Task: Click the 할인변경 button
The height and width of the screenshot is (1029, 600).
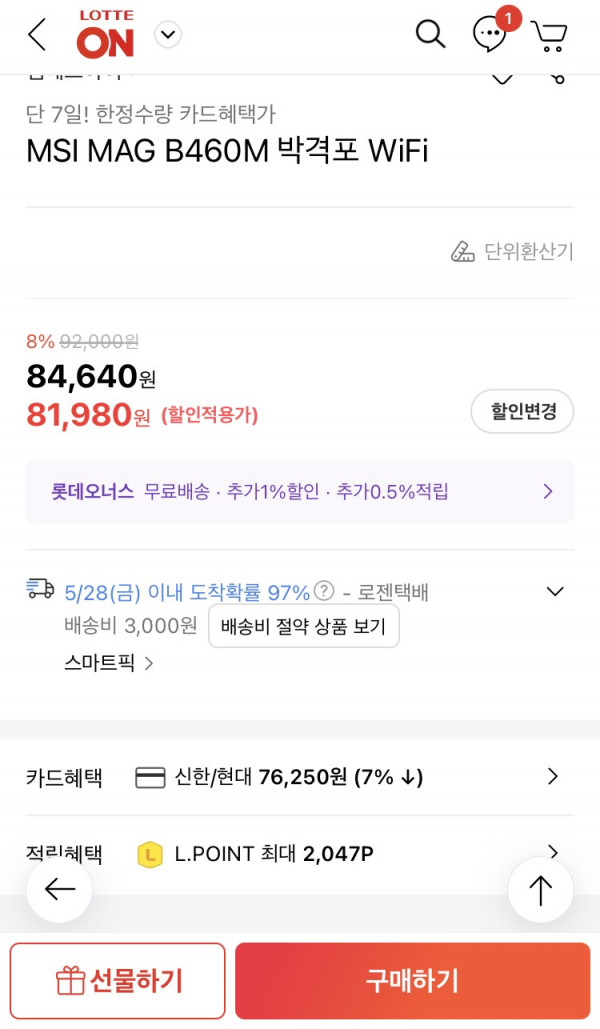Action: tap(523, 411)
